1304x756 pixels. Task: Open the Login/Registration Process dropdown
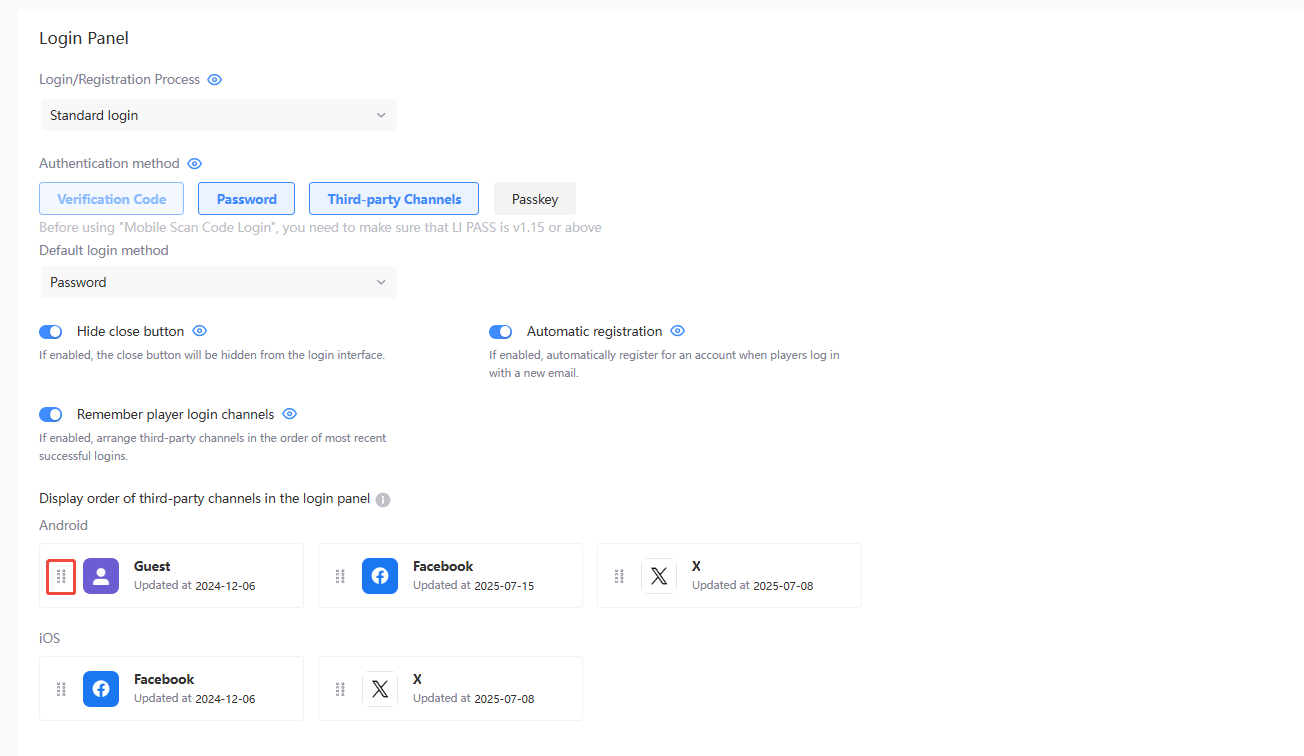(x=218, y=115)
